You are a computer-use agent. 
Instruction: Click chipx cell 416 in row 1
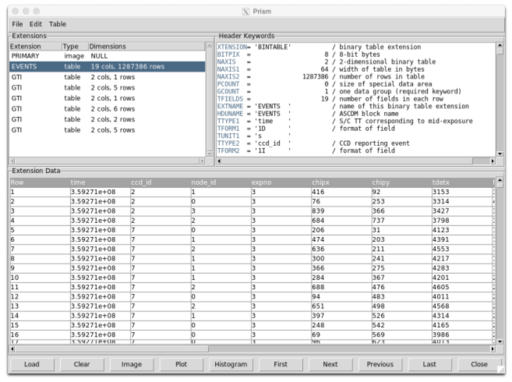(x=341, y=192)
